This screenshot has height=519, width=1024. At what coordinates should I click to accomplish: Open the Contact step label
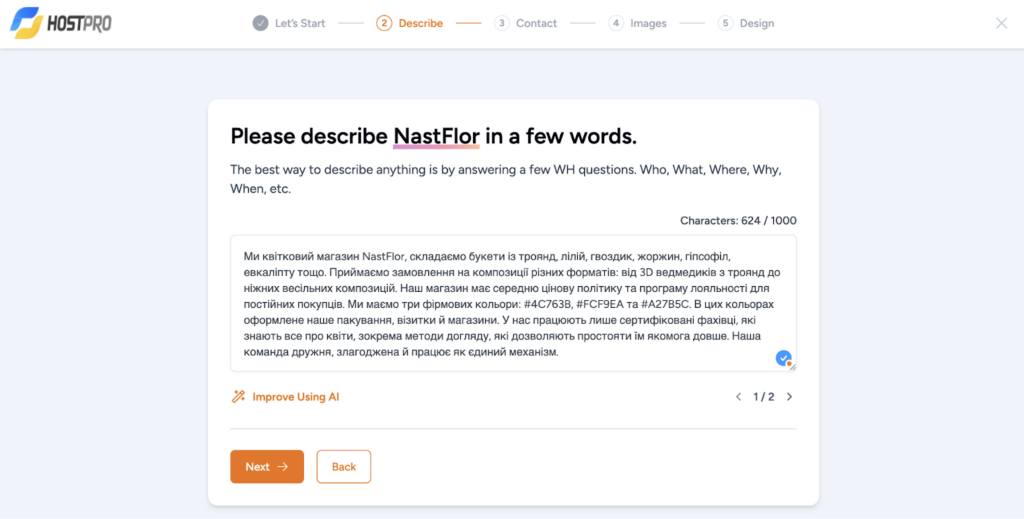(x=536, y=24)
